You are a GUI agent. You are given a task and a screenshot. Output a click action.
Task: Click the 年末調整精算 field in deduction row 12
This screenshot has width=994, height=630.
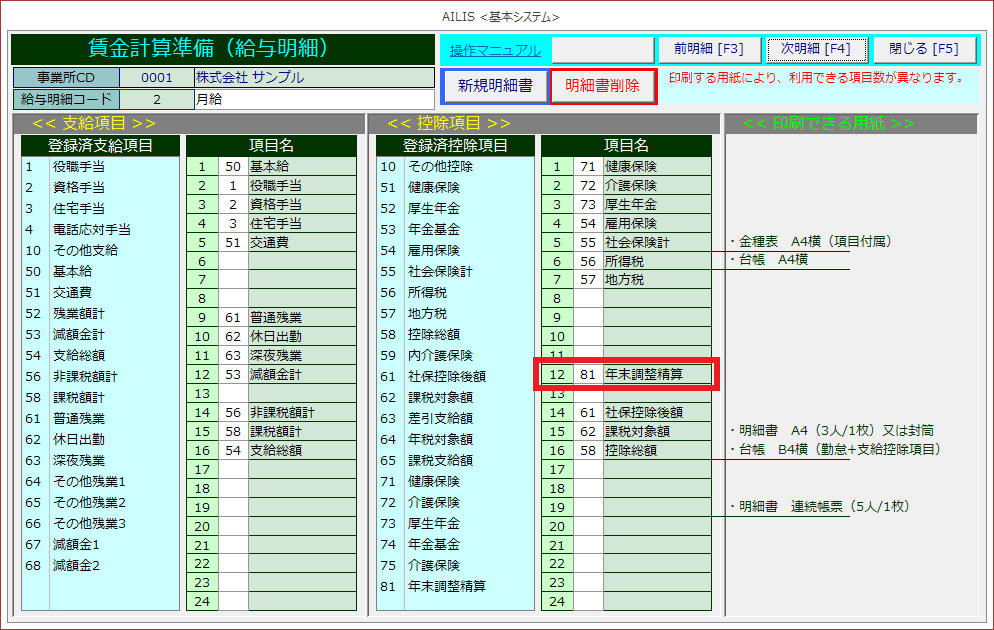point(656,375)
